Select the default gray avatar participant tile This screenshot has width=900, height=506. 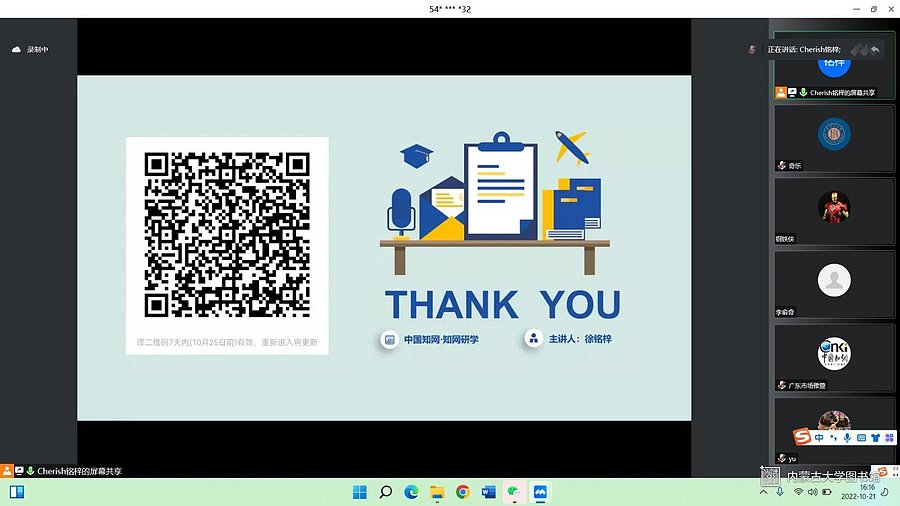(834, 285)
